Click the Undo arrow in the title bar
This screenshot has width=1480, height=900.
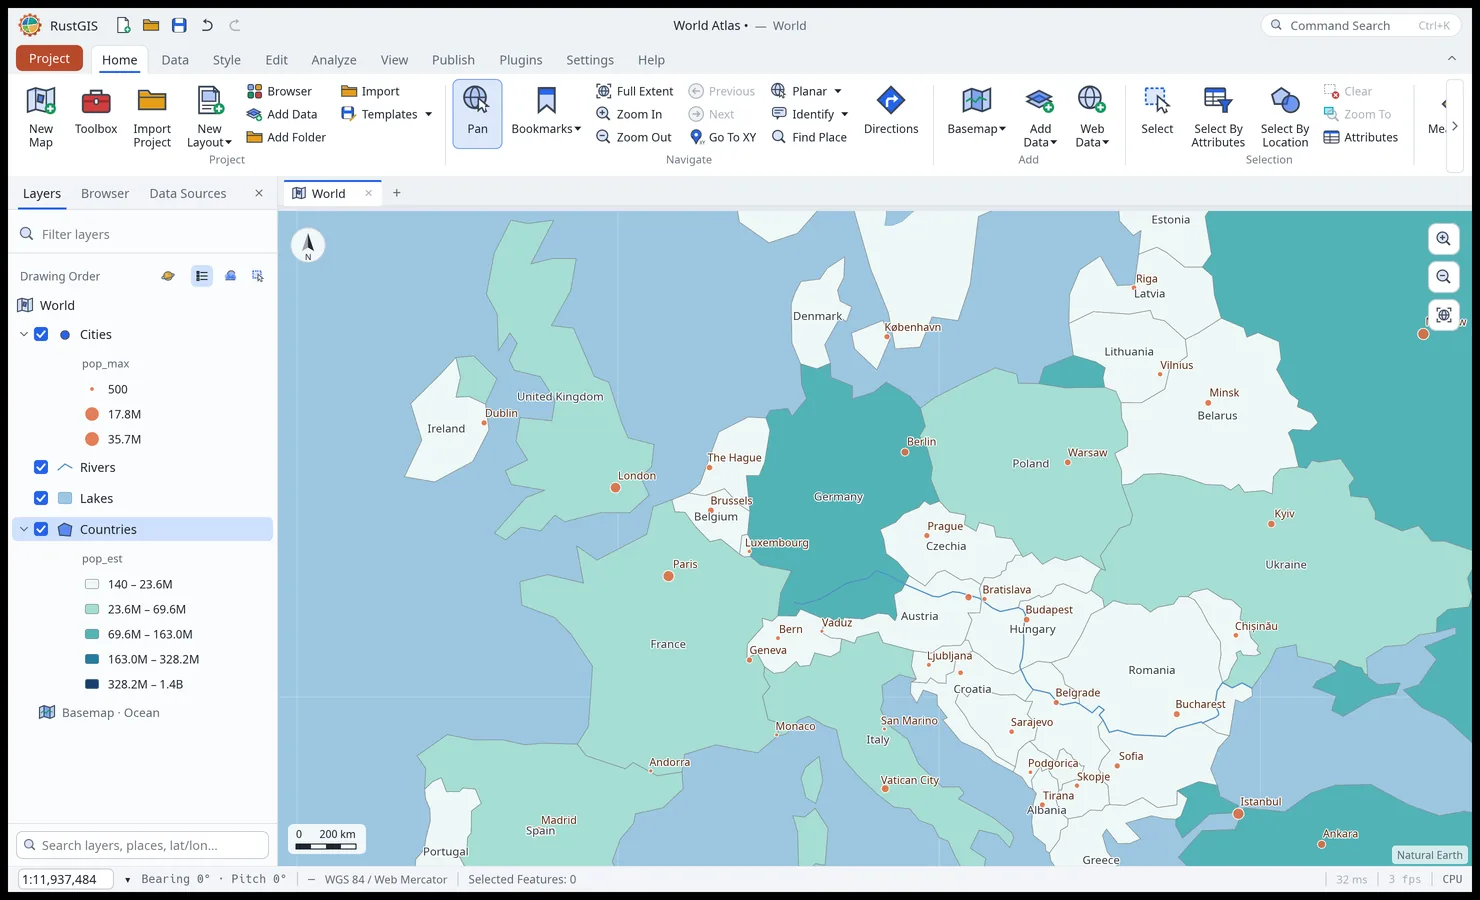coord(207,25)
